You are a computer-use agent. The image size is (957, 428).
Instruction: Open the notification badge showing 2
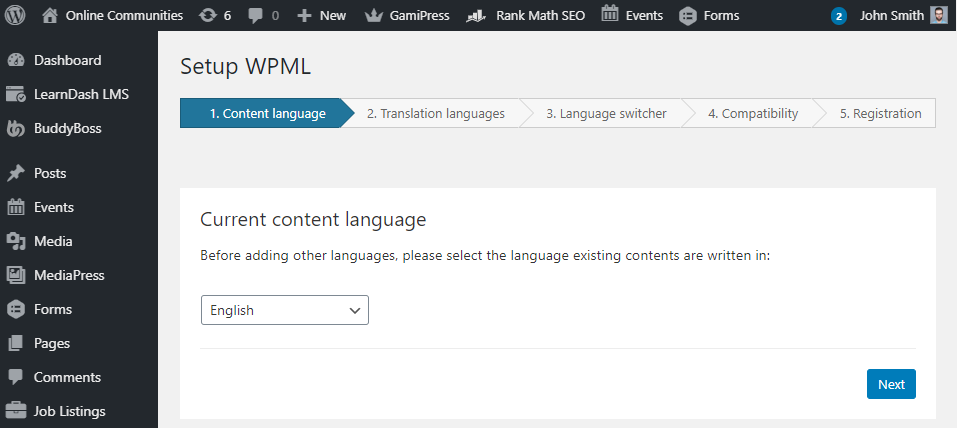coord(838,16)
